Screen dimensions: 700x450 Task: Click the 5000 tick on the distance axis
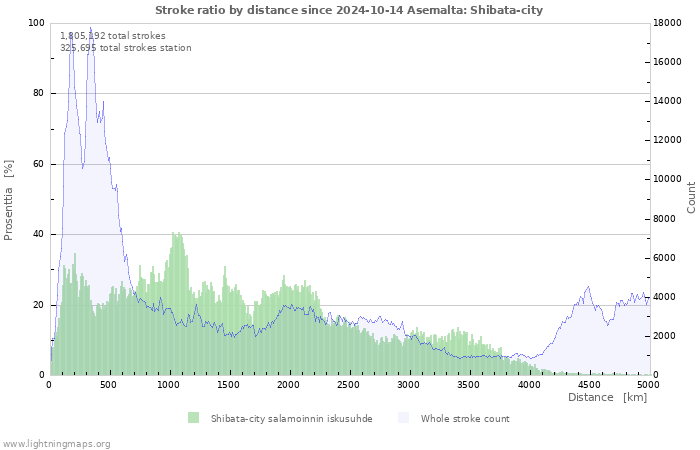pos(648,384)
